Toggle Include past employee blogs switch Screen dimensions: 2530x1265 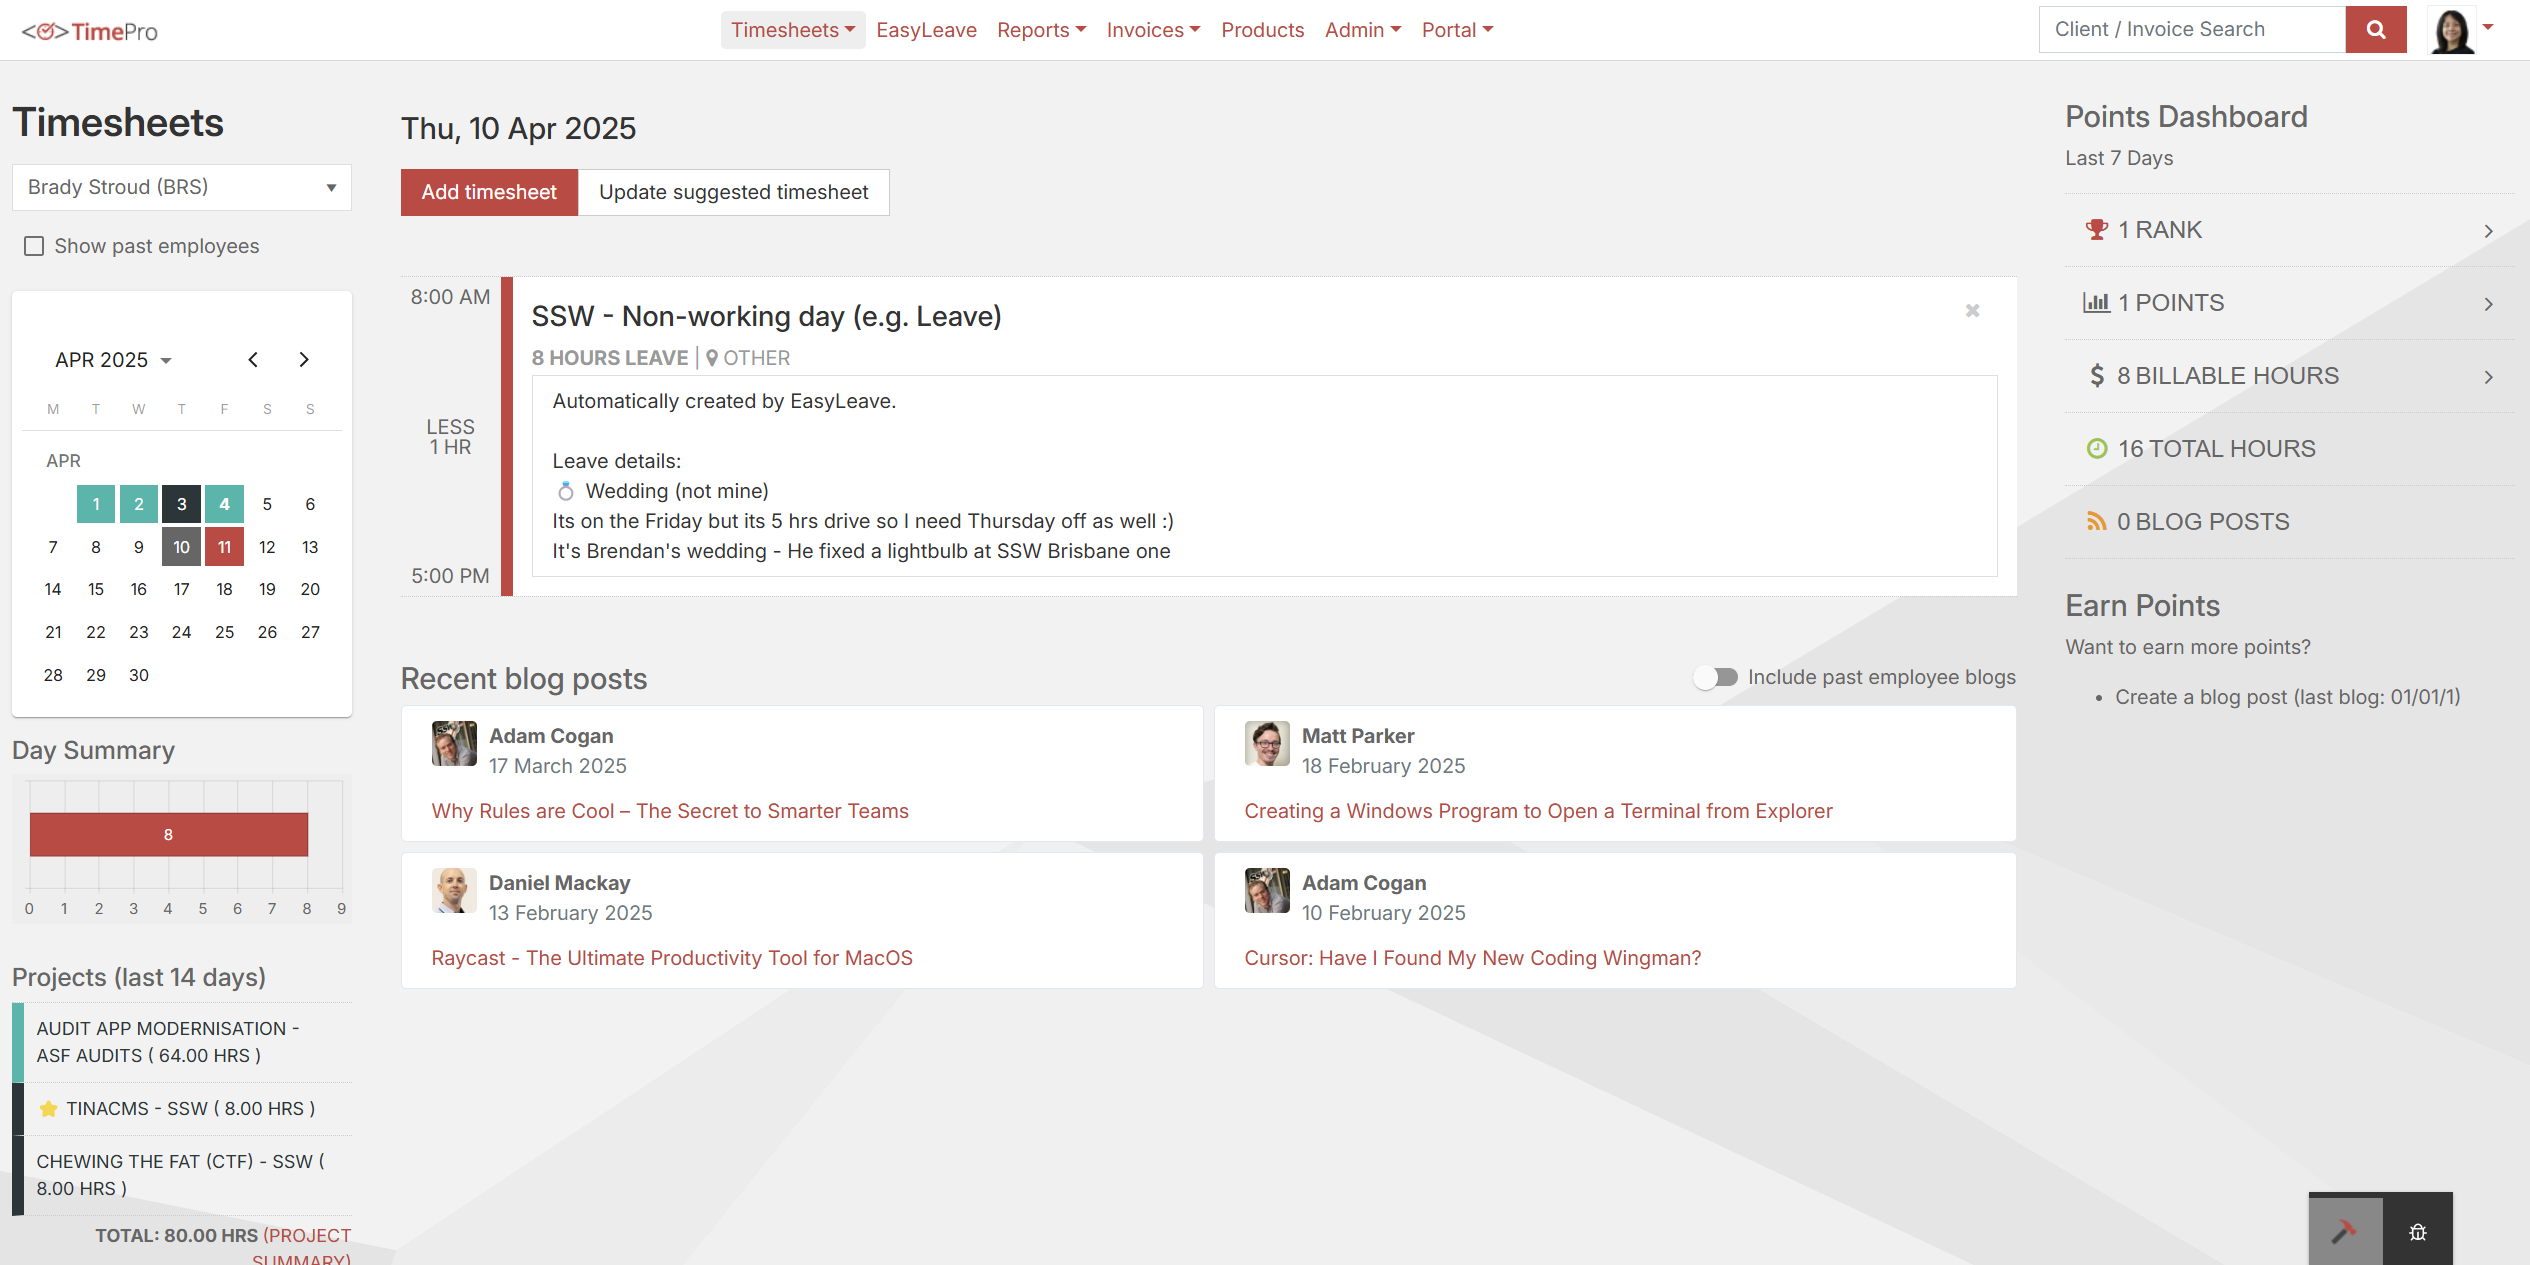pos(1716,677)
